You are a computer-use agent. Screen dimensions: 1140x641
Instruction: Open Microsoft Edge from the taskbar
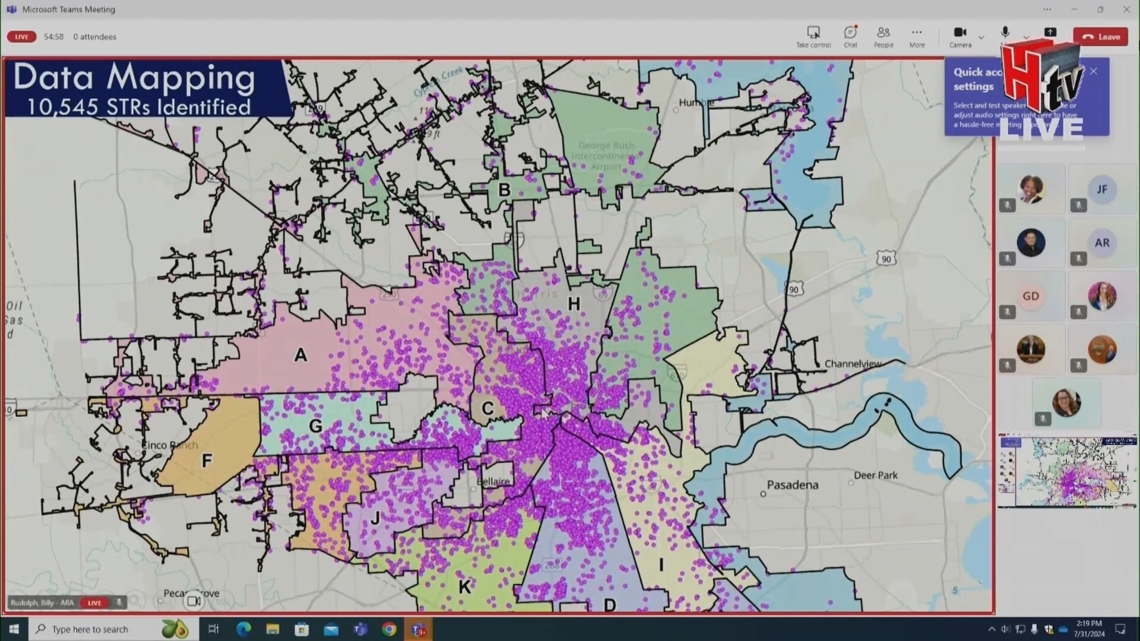tap(243, 629)
